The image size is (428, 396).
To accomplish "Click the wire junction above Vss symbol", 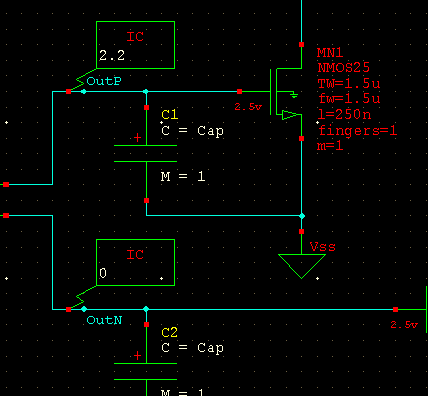I will point(302,216).
